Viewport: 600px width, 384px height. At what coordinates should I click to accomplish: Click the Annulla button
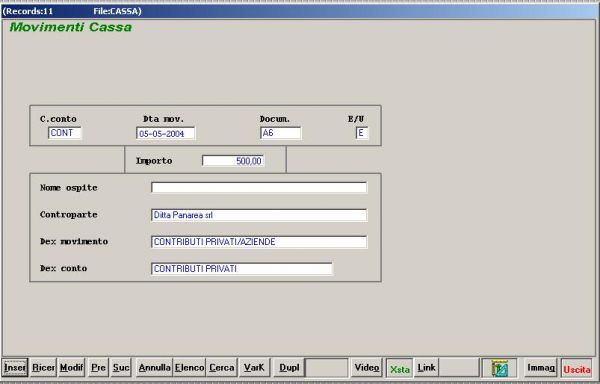tap(154, 368)
